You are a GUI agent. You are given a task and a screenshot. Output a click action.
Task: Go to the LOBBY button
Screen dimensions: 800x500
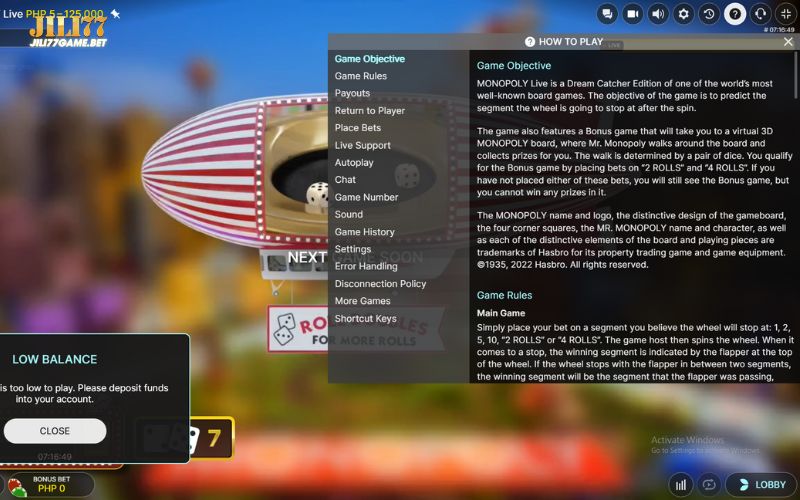point(762,484)
